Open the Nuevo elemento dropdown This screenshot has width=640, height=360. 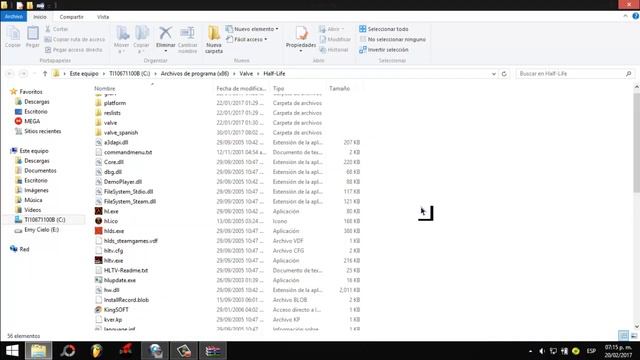point(252,29)
